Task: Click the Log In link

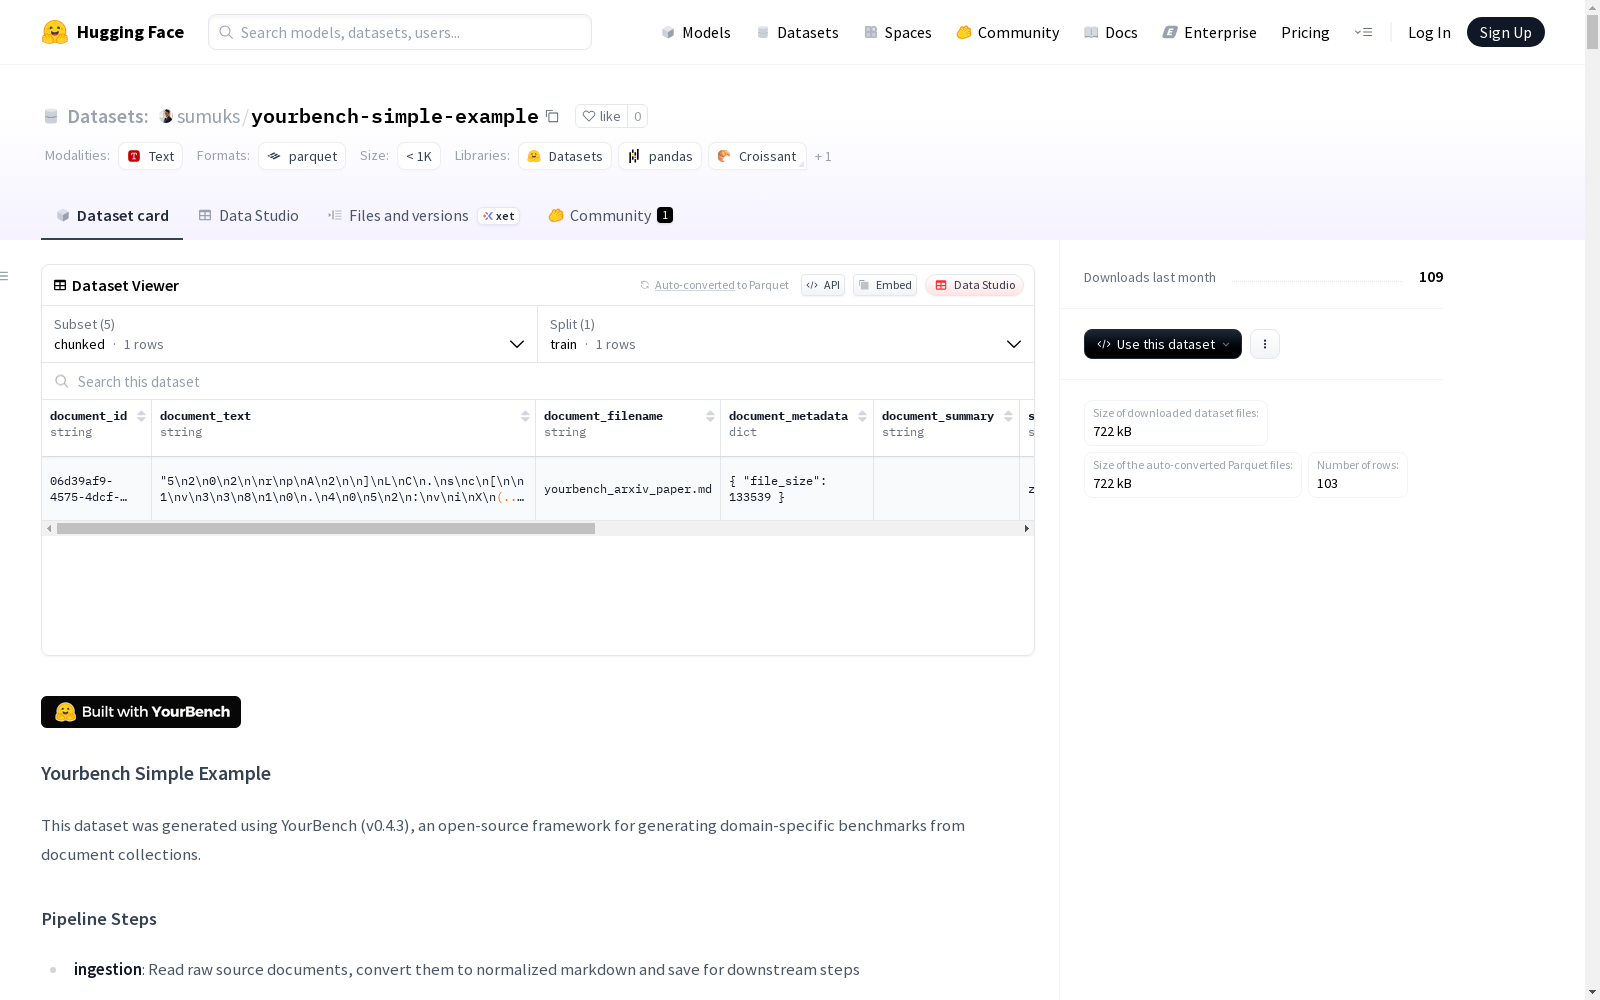Action: [1429, 32]
